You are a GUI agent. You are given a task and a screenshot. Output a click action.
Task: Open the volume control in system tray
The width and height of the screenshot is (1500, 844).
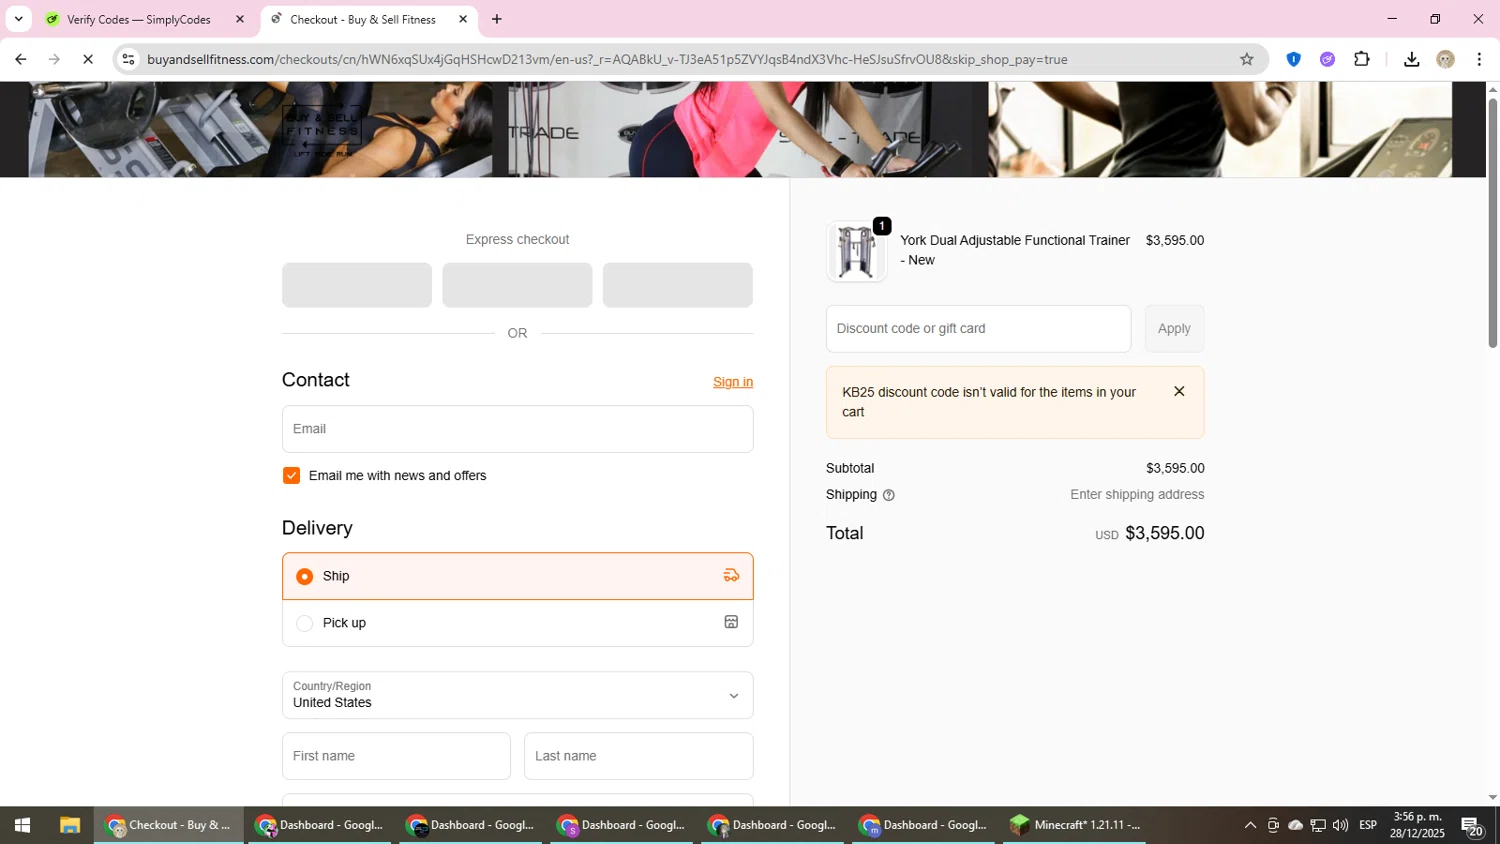[x=1340, y=825]
